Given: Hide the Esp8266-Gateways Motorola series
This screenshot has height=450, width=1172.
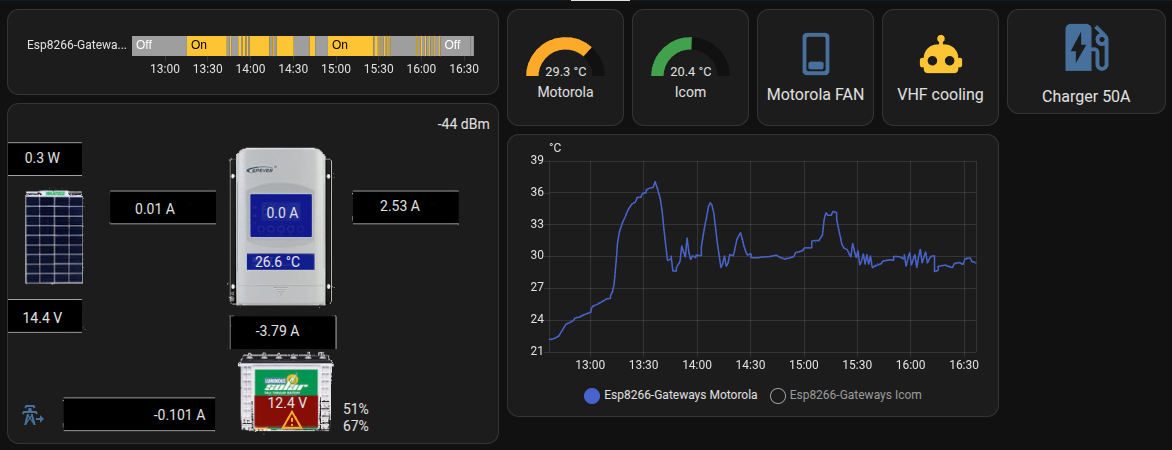Looking at the screenshot, I should tap(671, 395).
